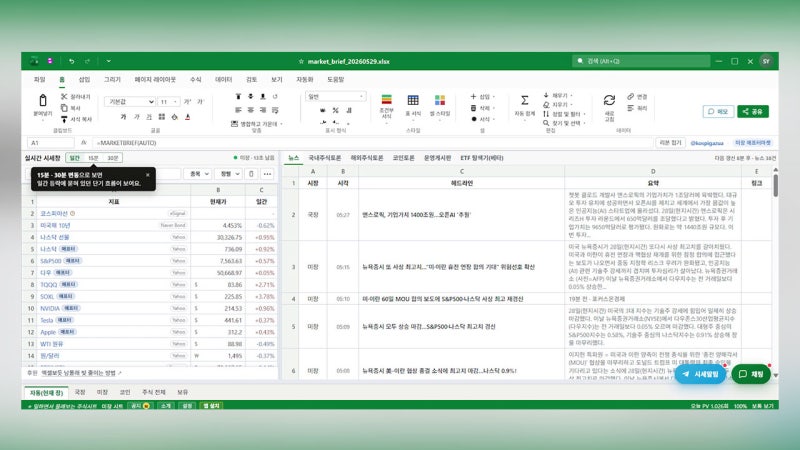Select the 30-minute interval toggle

pos(113,158)
